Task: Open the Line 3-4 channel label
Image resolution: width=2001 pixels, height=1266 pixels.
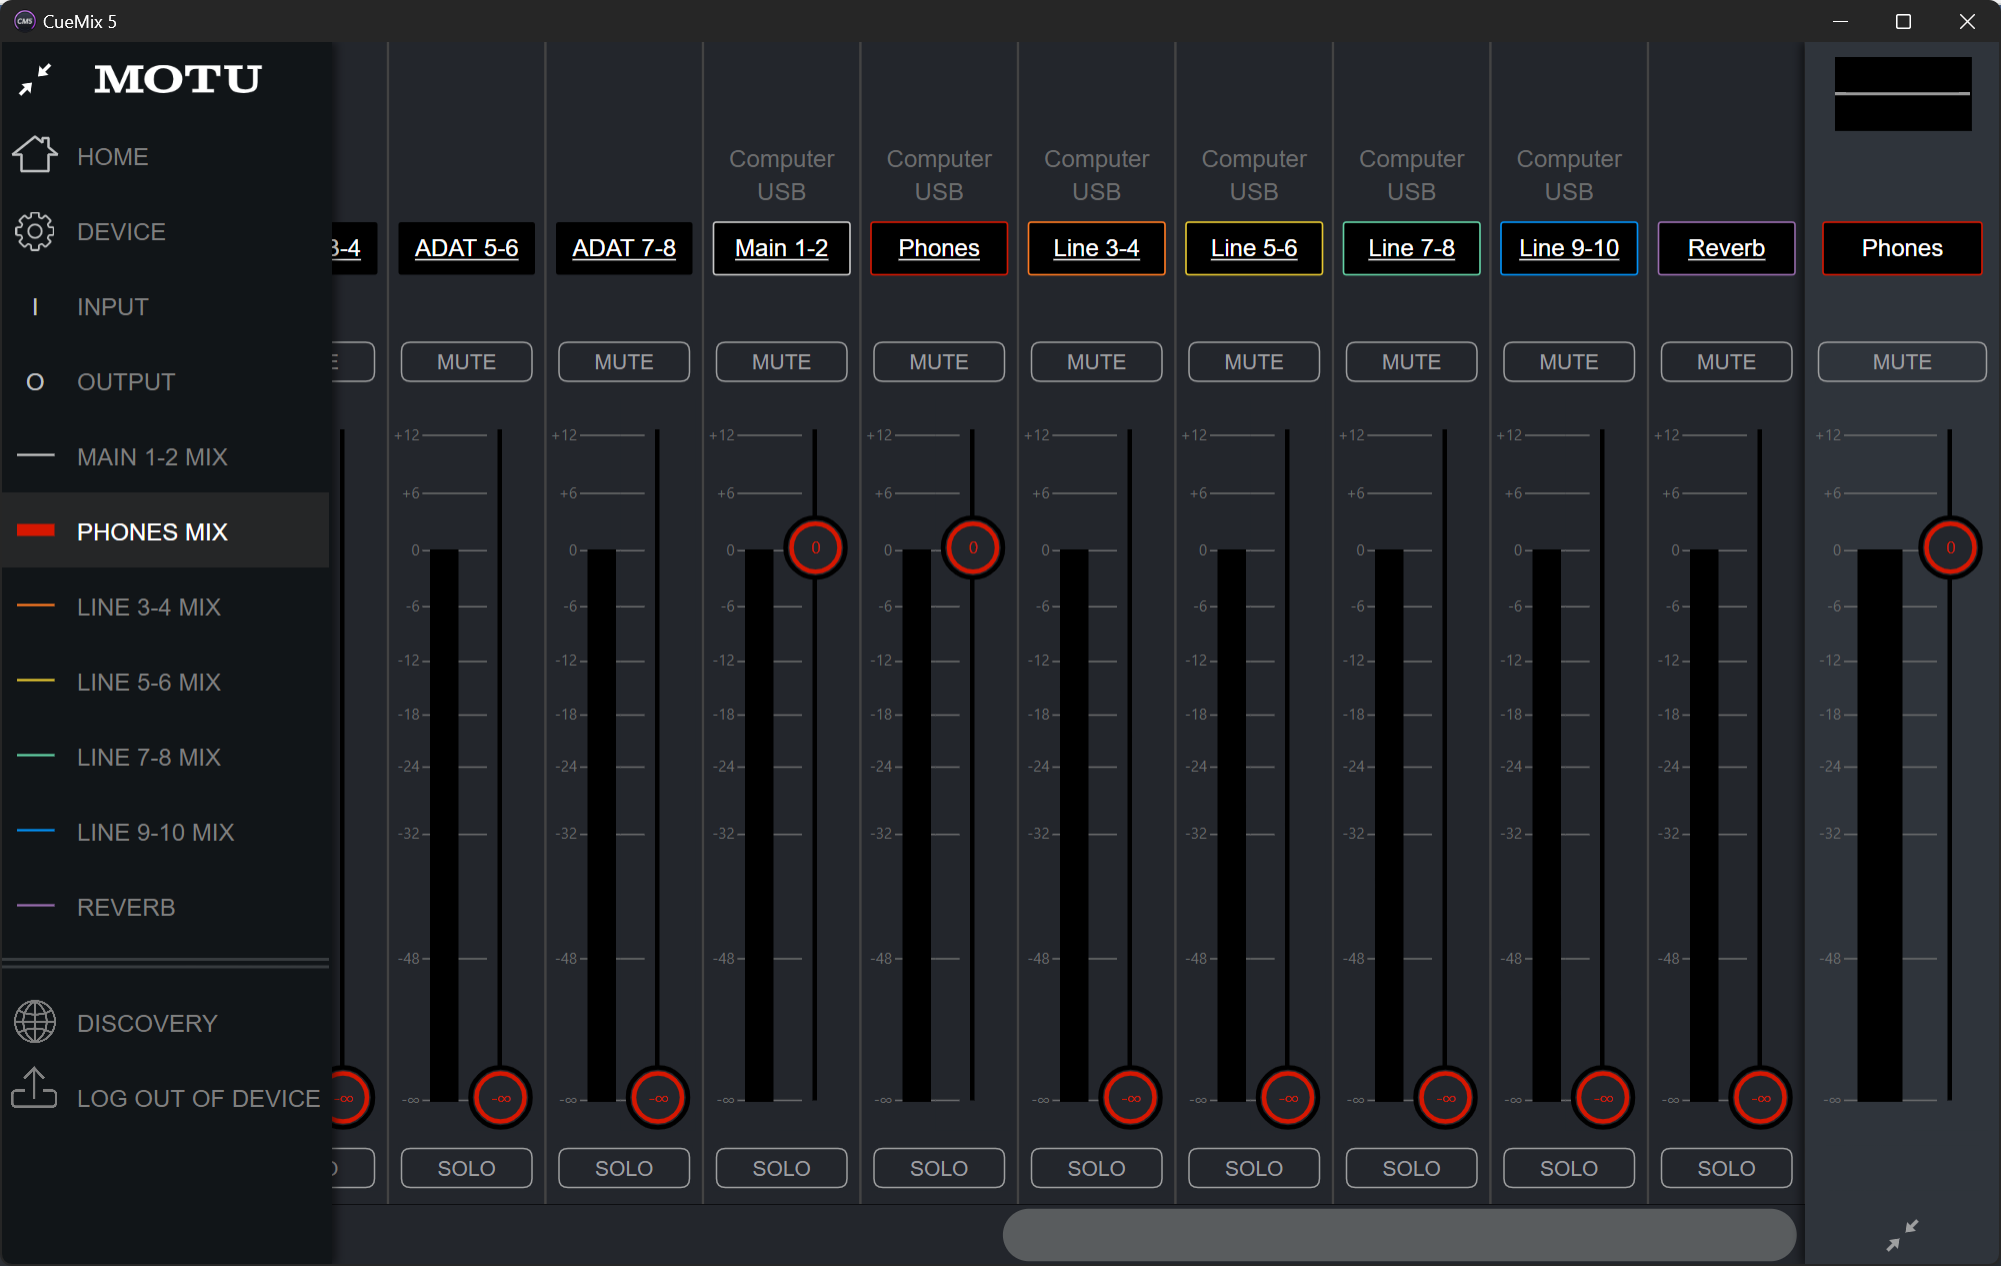Action: [x=1096, y=248]
